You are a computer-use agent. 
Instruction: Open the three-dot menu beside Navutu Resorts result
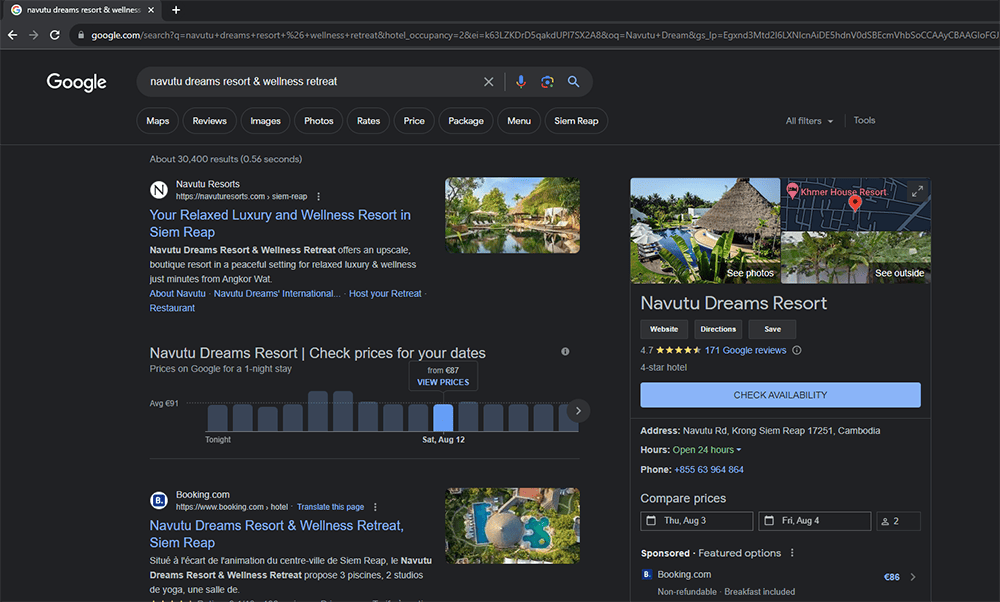pyautogui.click(x=317, y=196)
